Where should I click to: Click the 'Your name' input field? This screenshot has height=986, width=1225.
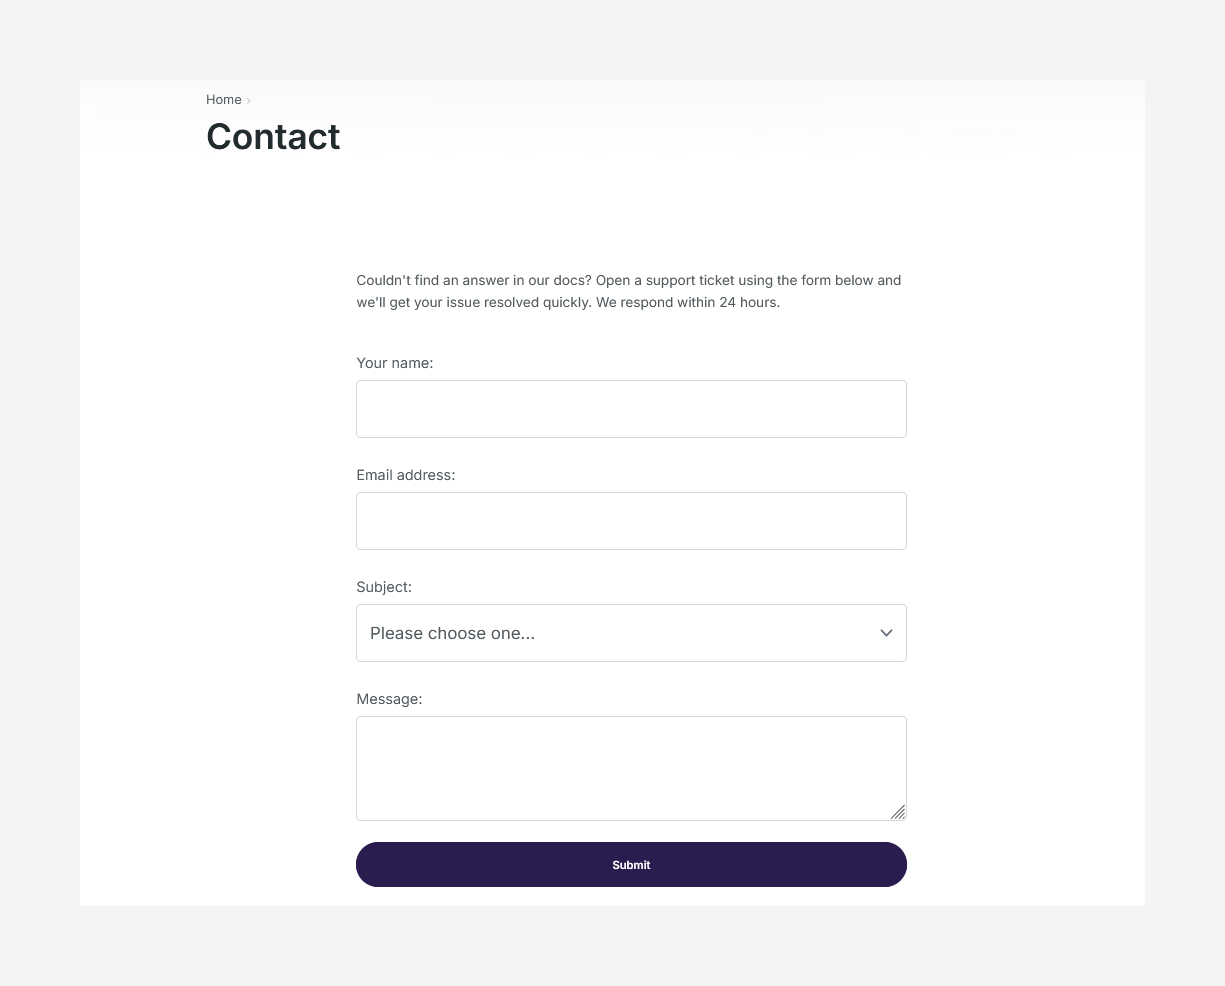[x=631, y=409]
